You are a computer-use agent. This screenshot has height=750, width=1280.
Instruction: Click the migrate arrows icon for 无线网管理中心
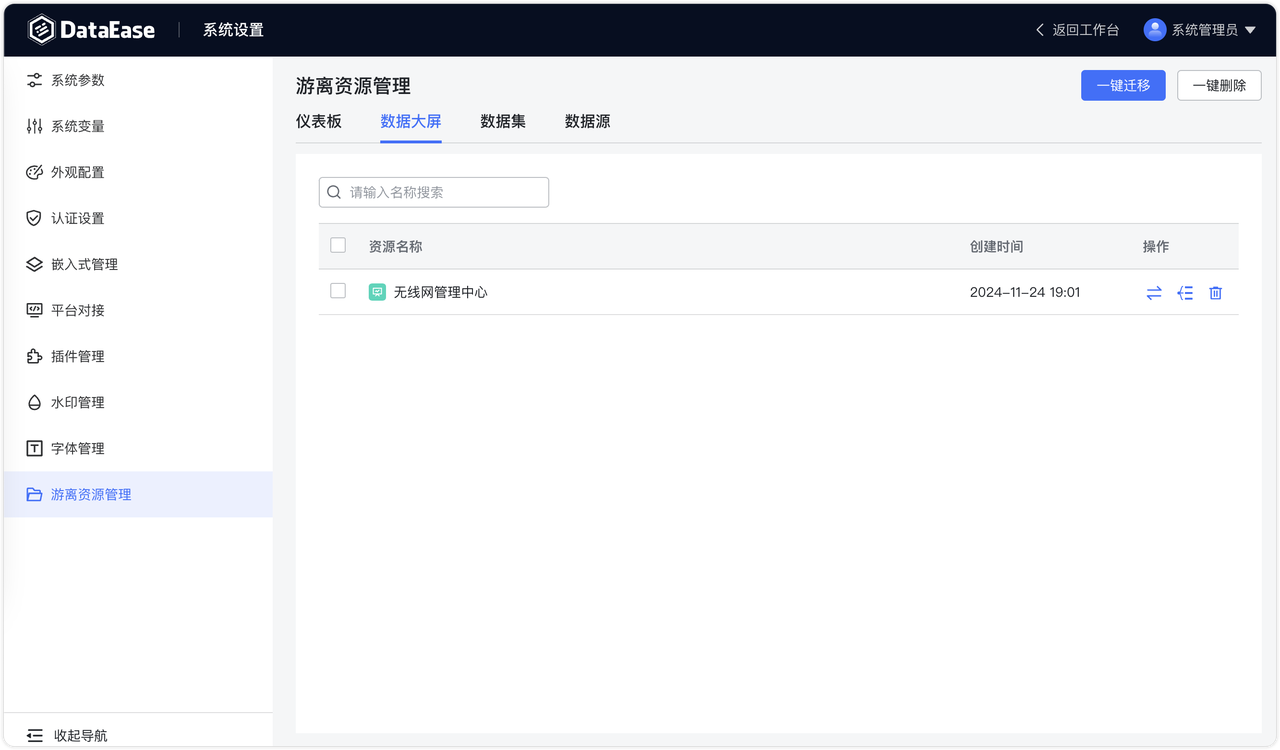[1154, 293]
